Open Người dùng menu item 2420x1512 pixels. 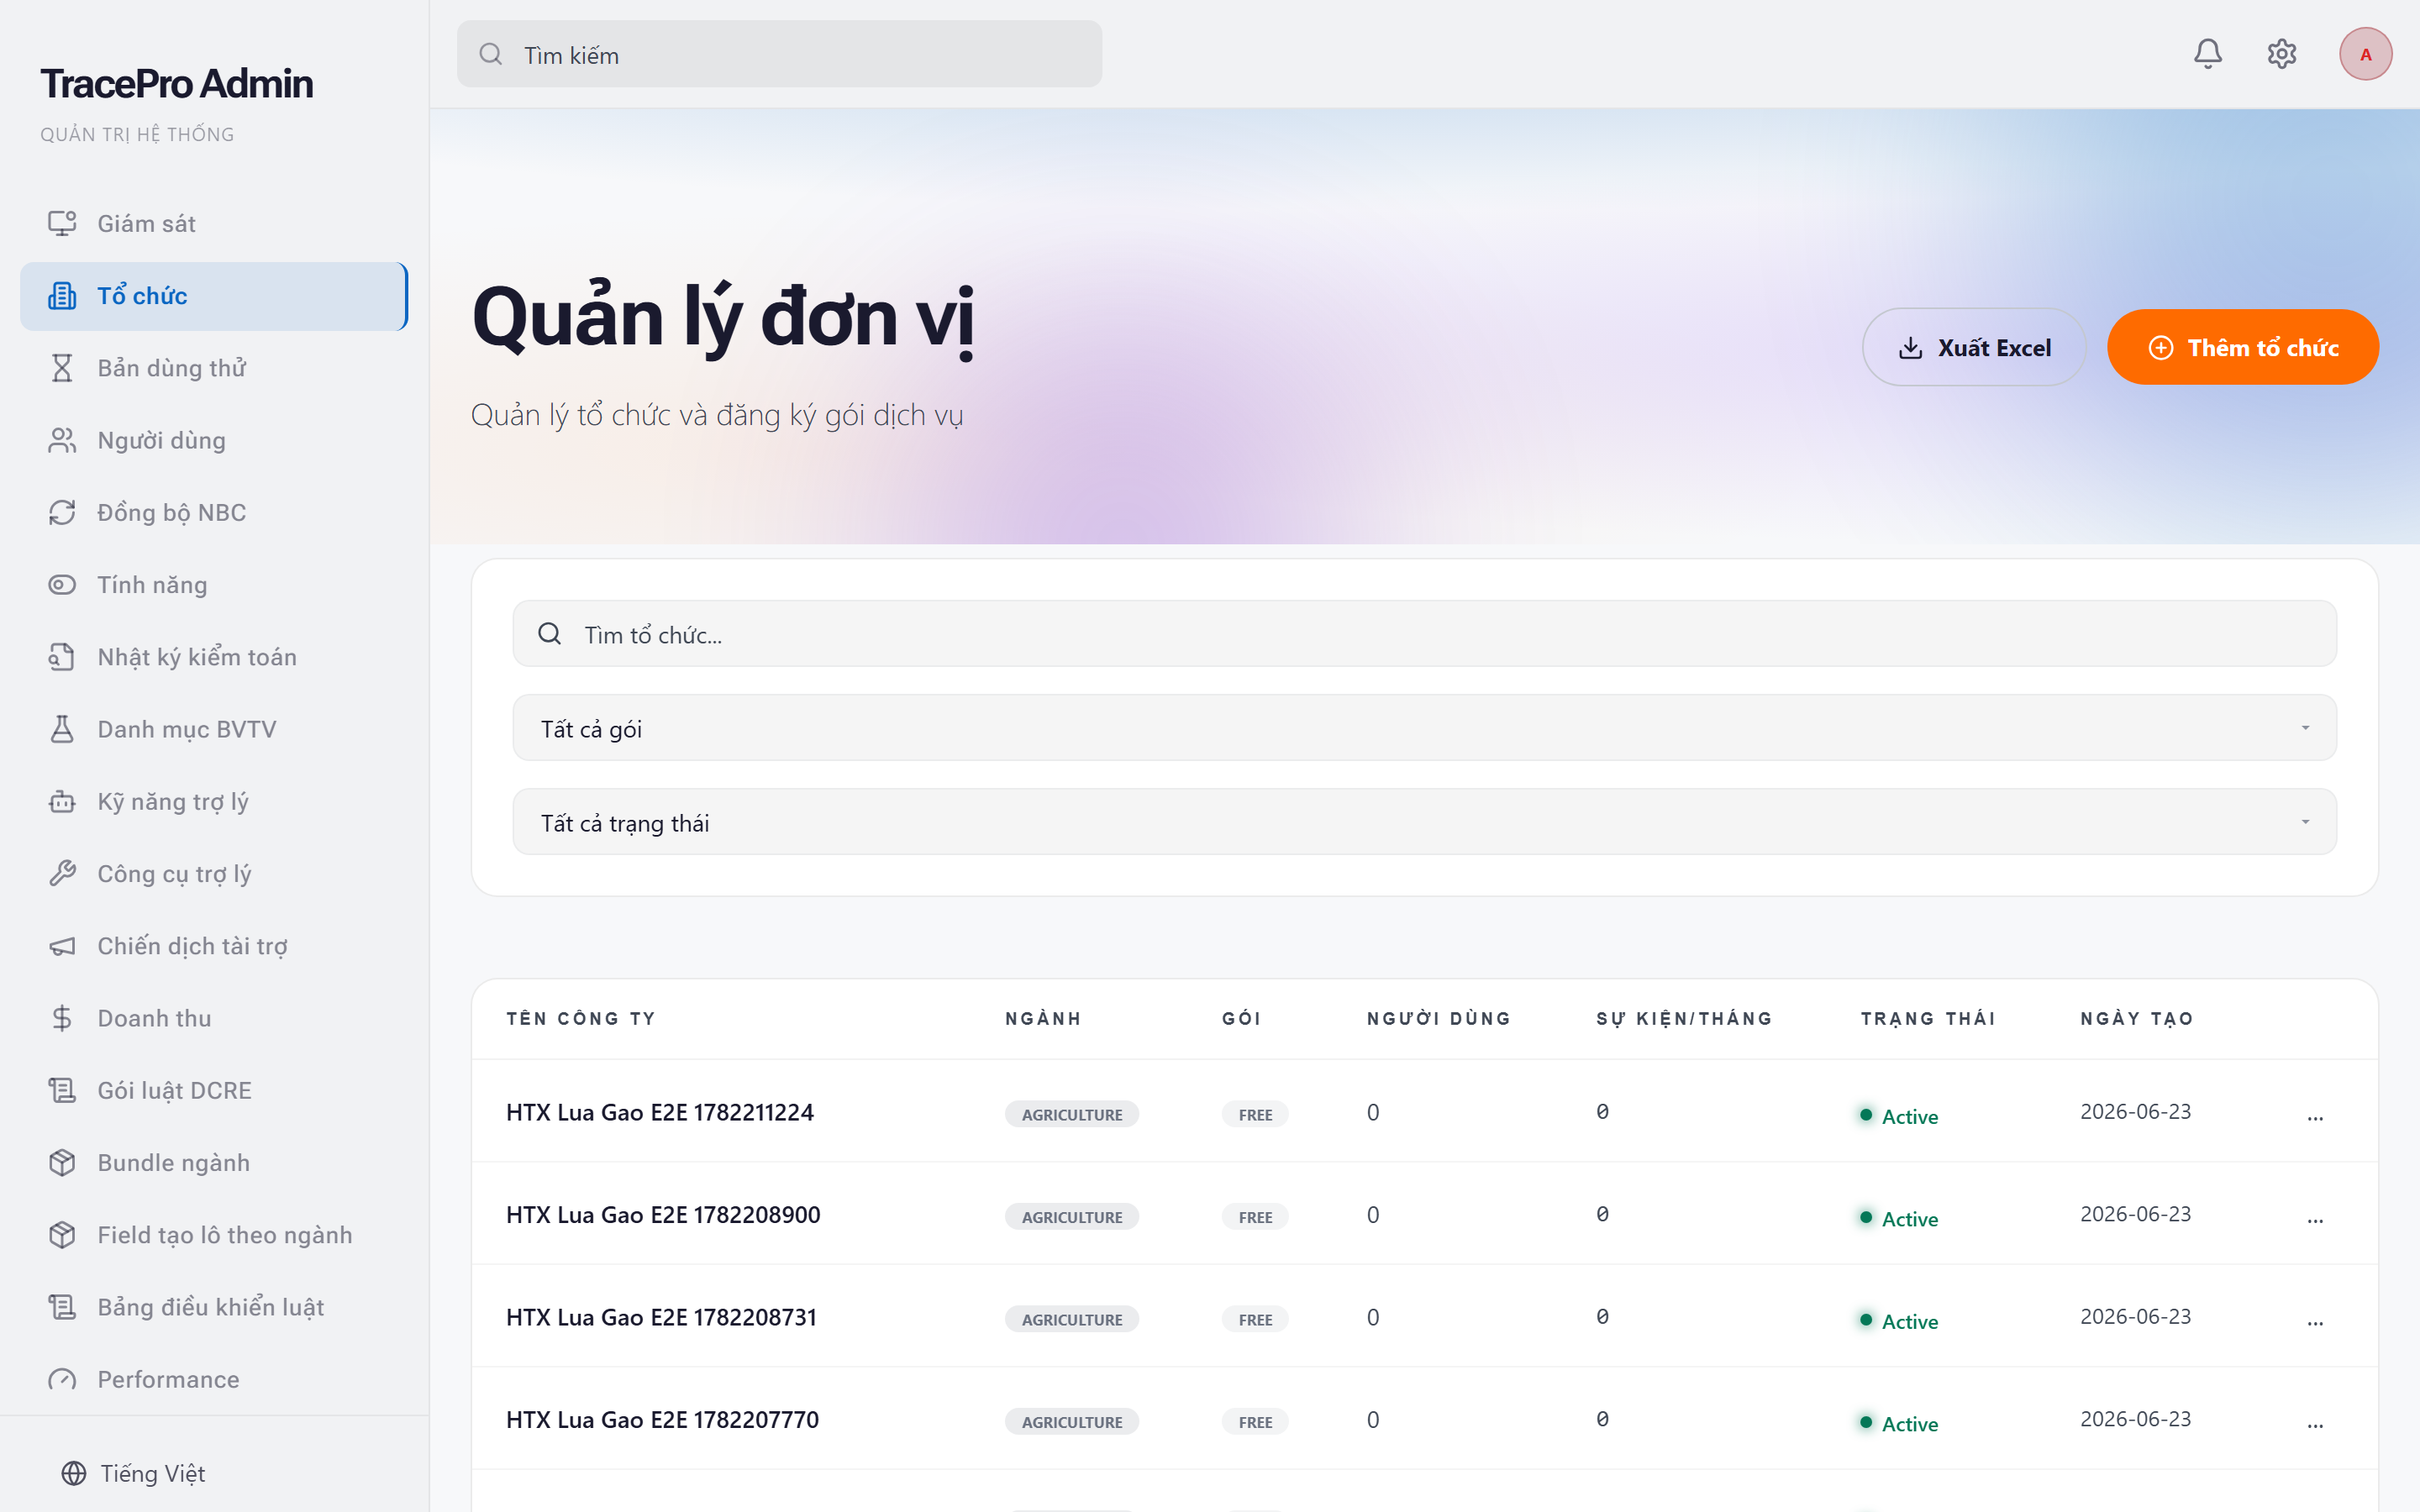point(214,440)
